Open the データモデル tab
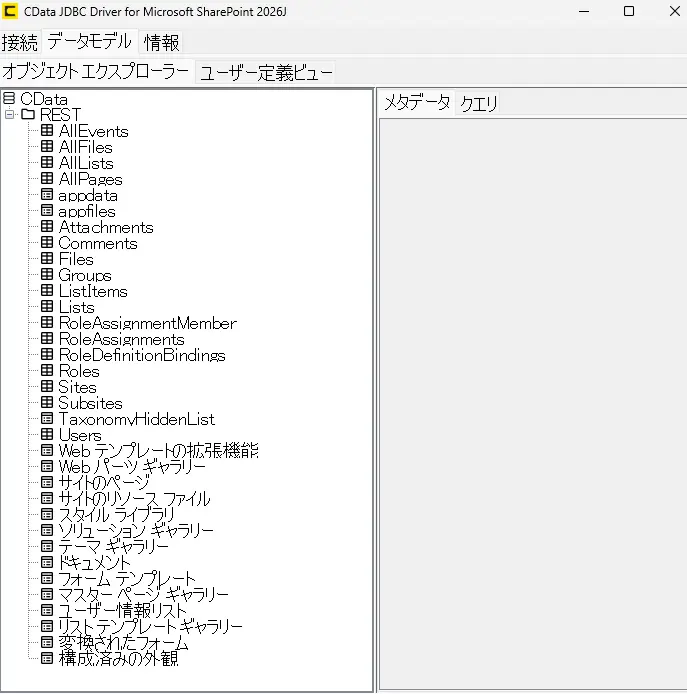 point(89,42)
